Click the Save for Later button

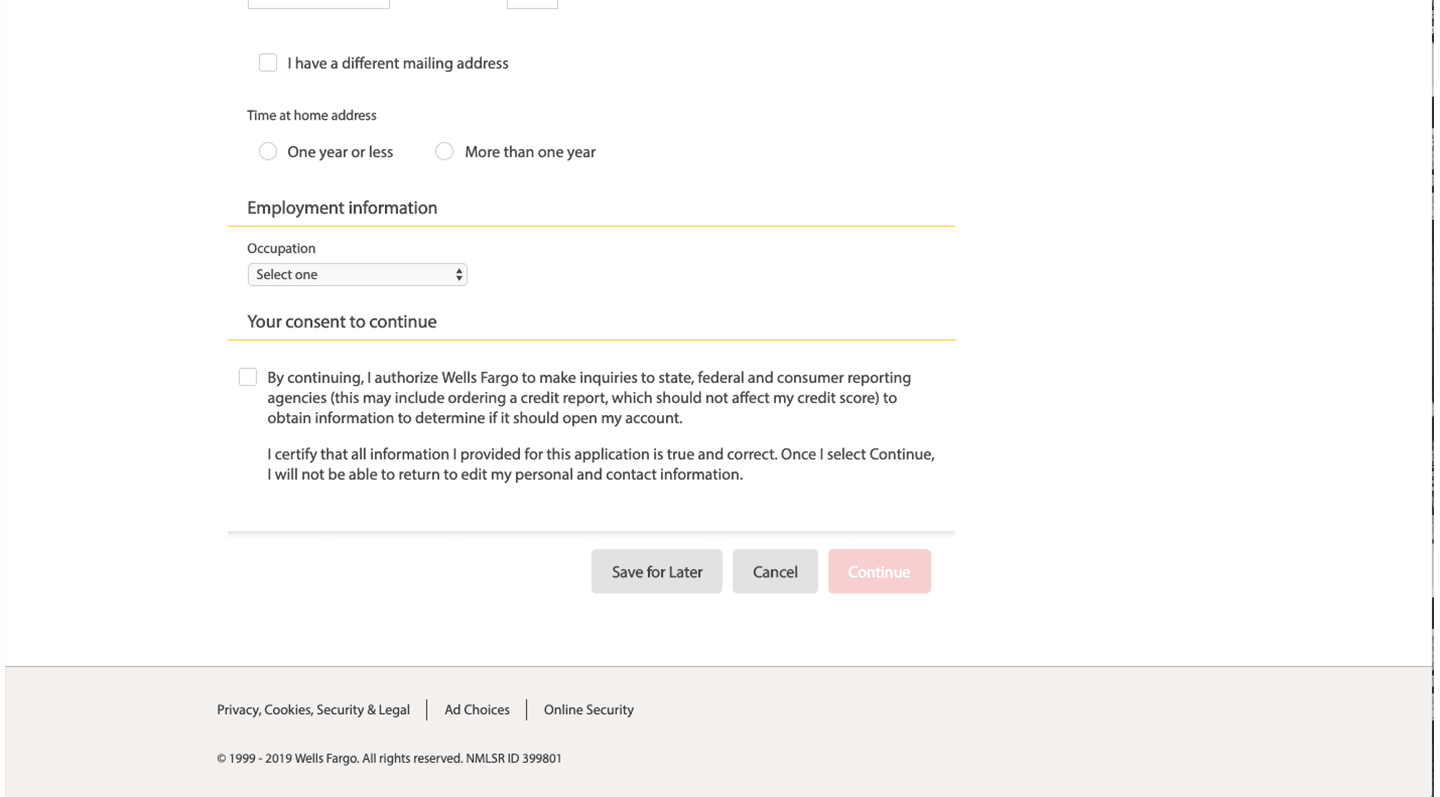point(657,572)
